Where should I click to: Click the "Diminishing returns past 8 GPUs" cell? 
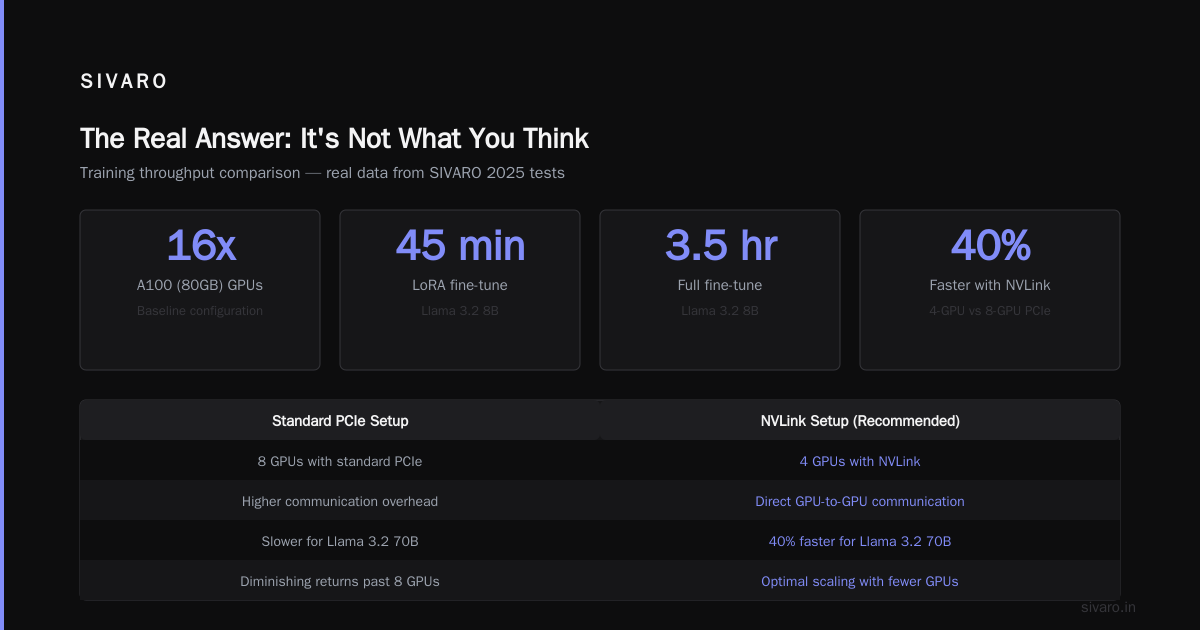(x=340, y=581)
